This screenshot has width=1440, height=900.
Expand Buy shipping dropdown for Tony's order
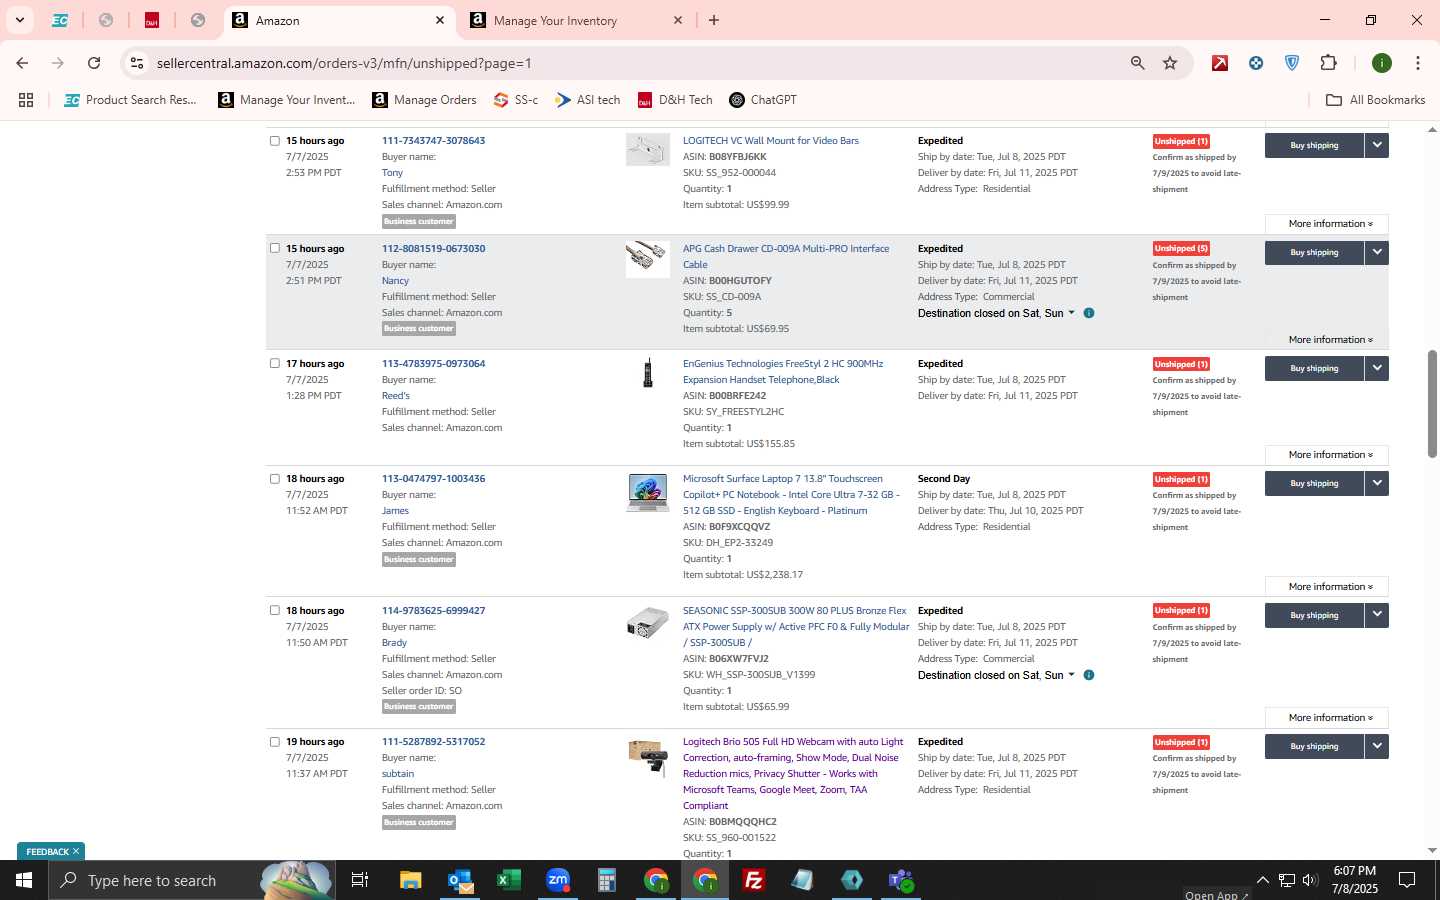tap(1377, 145)
